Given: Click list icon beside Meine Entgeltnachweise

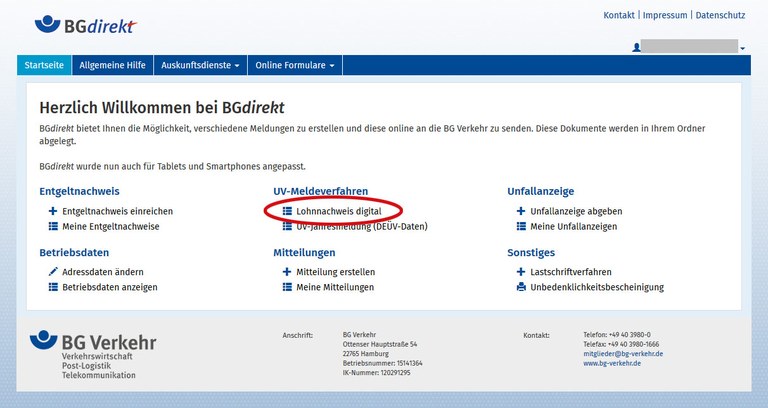Looking at the screenshot, I should click(x=53, y=226).
